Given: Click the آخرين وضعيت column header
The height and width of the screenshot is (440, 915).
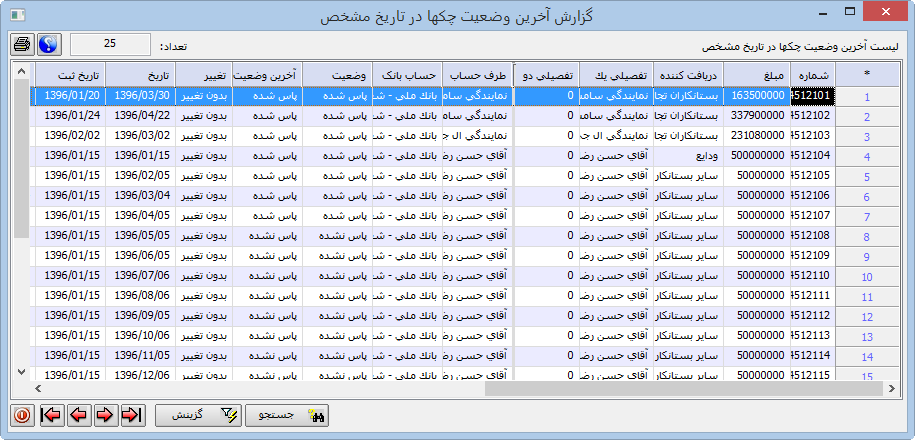Looking at the screenshot, I should [x=267, y=75].
